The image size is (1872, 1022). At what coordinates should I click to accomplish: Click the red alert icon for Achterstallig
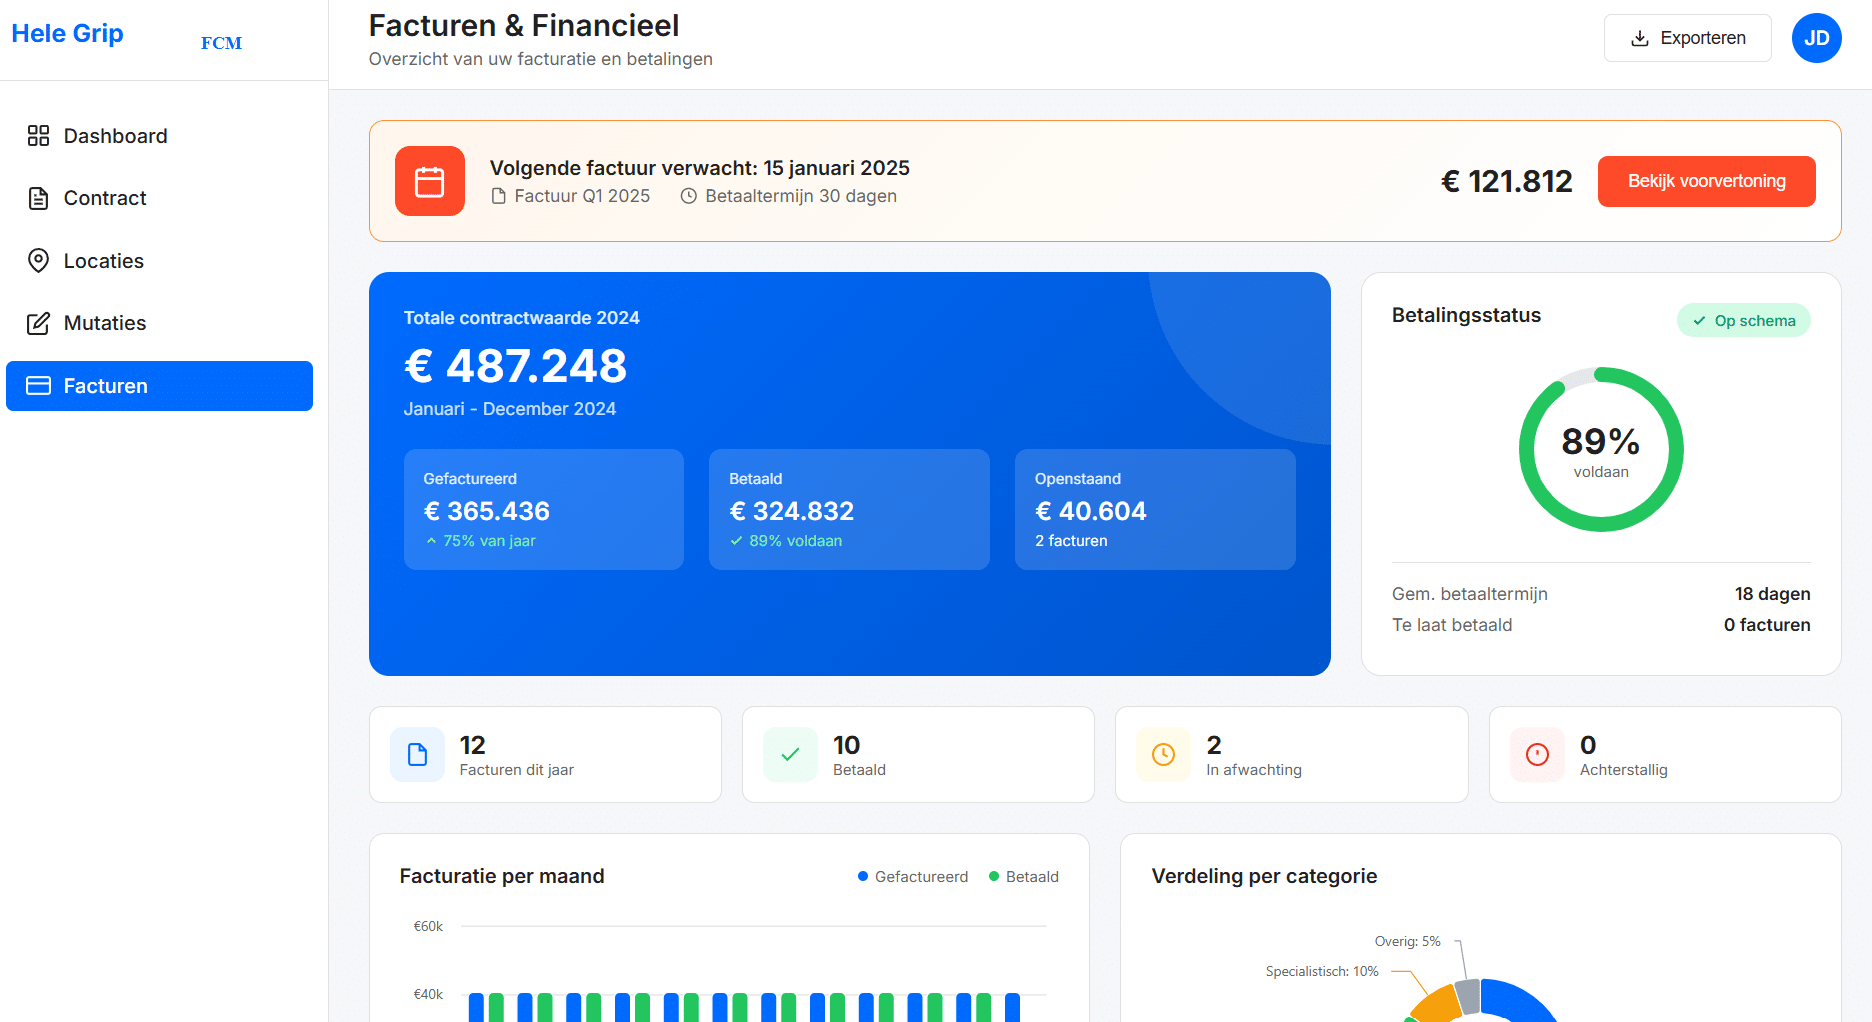[x=1537, y=754]
